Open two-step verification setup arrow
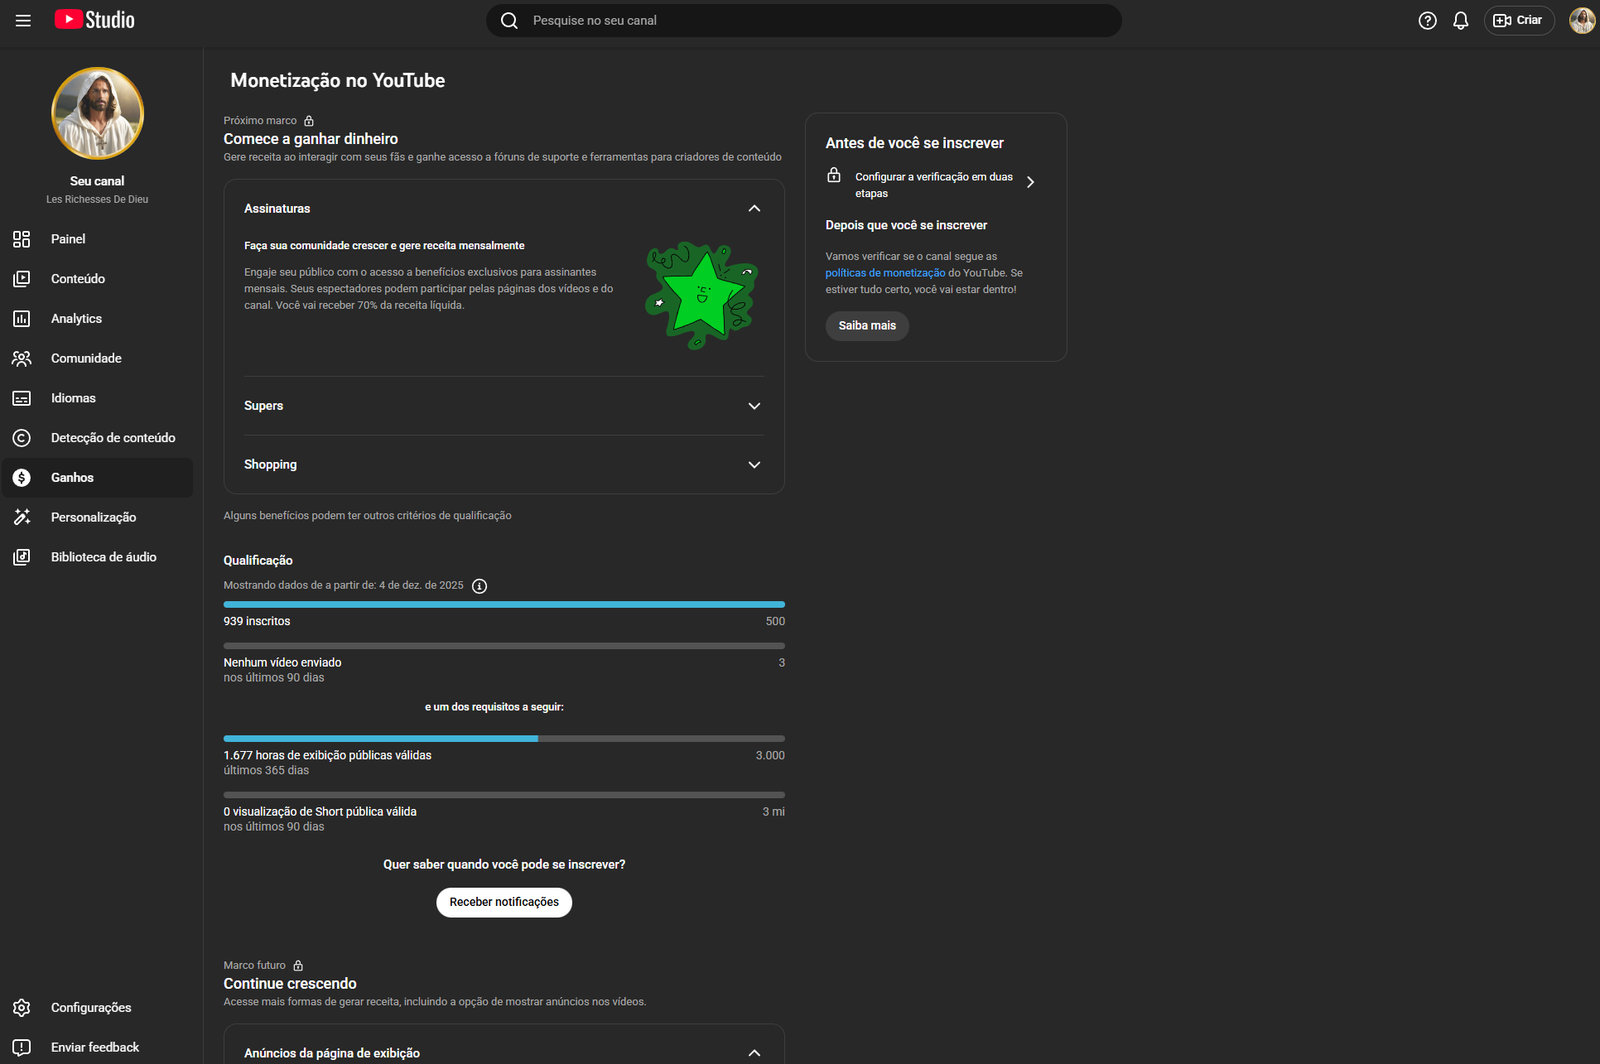The height and width of the screenshot is (1064, 1600). click(1030, 182)
